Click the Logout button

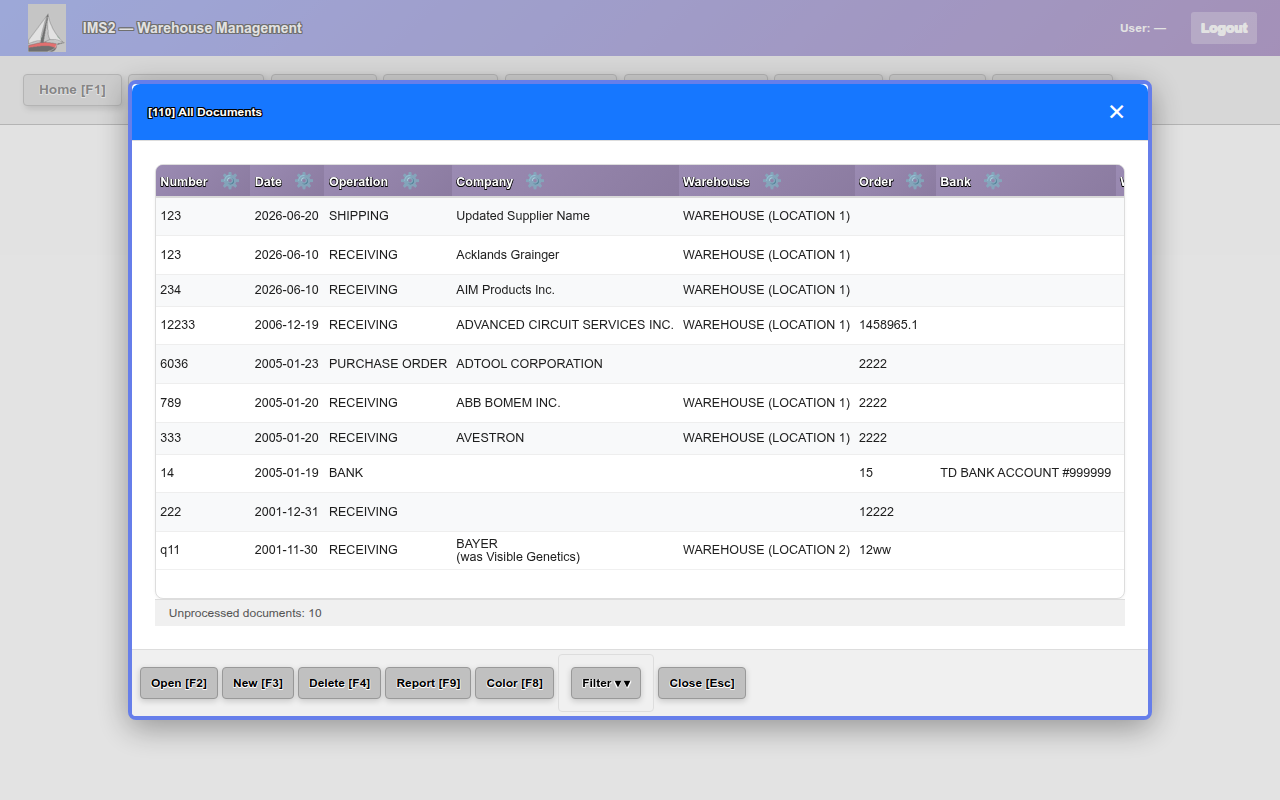tap(1224, 28)
